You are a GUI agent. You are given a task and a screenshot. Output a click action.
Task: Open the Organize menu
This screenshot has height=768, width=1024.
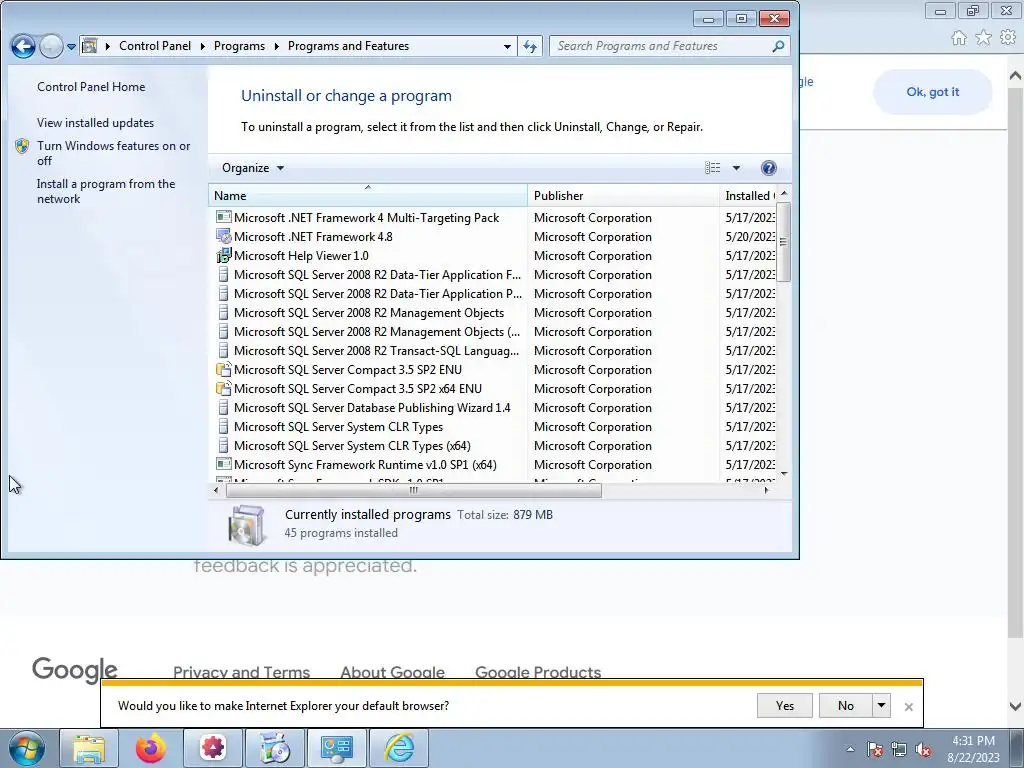click(253, 168)
